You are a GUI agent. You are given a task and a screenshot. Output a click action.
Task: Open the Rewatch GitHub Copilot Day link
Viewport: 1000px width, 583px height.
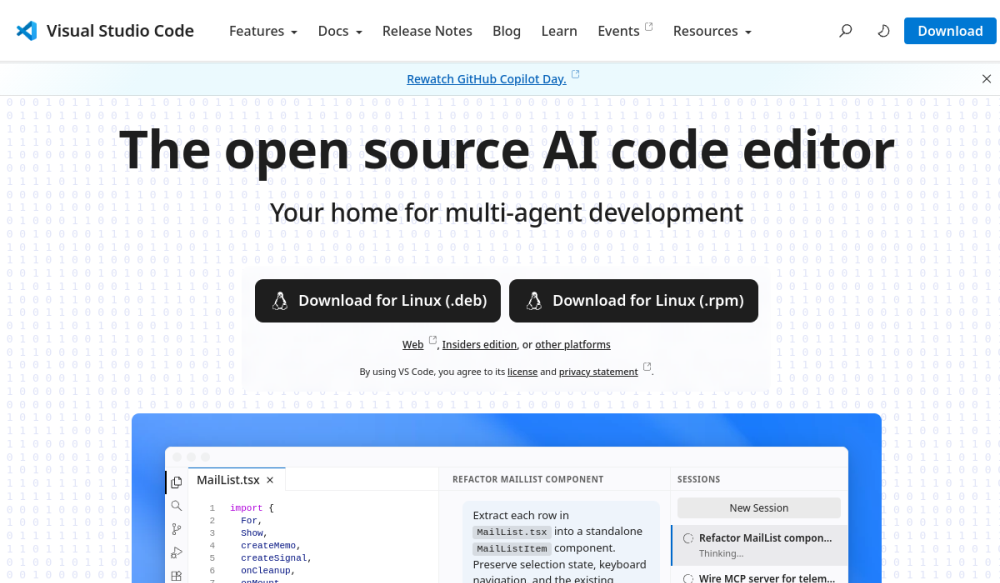(x=487, y=79)
